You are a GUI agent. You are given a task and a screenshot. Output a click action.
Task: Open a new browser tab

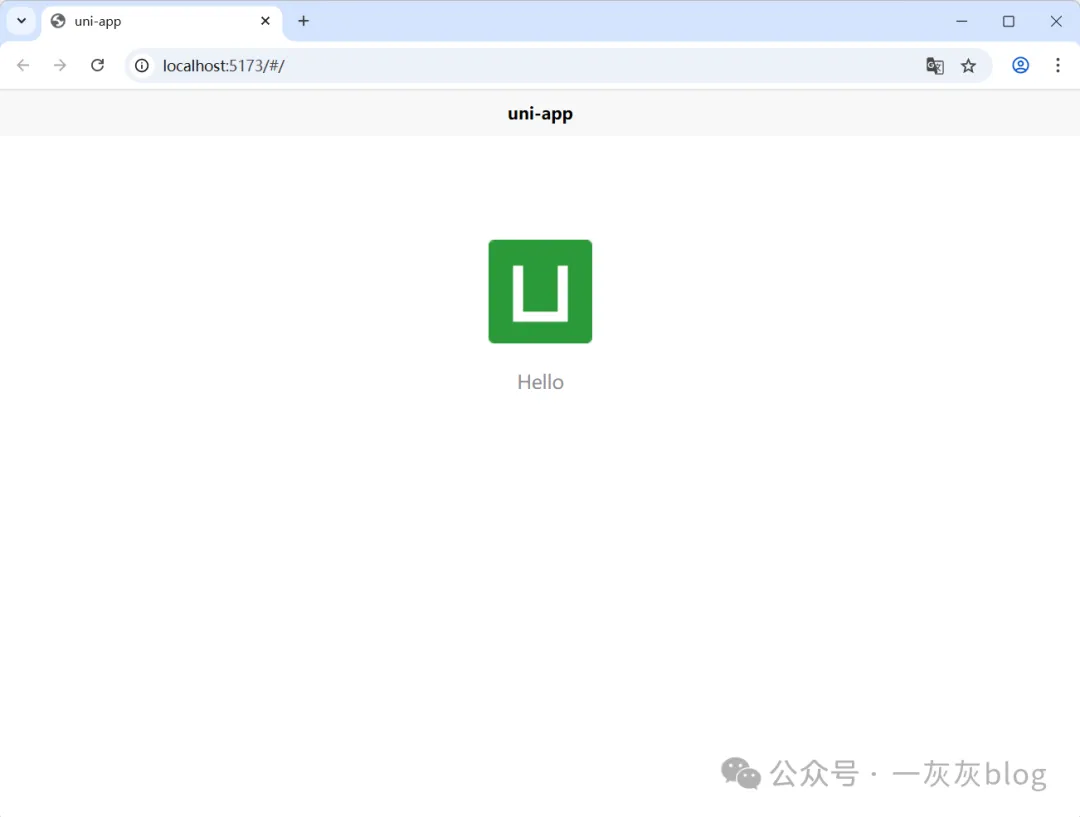[304, 21]
